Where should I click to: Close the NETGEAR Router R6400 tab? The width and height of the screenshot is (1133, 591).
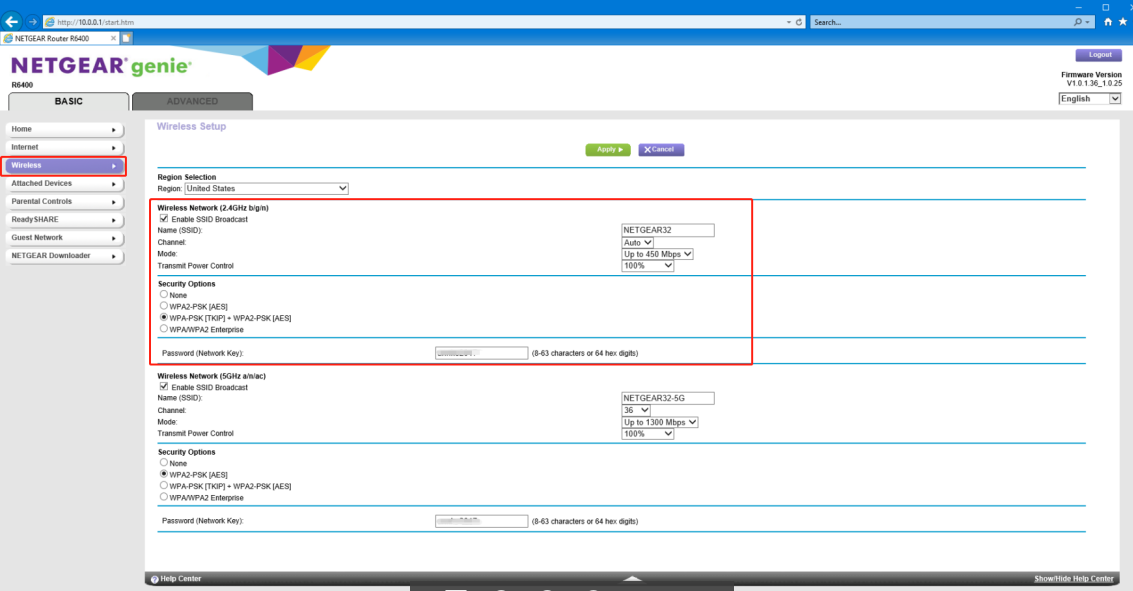point(113,38)
